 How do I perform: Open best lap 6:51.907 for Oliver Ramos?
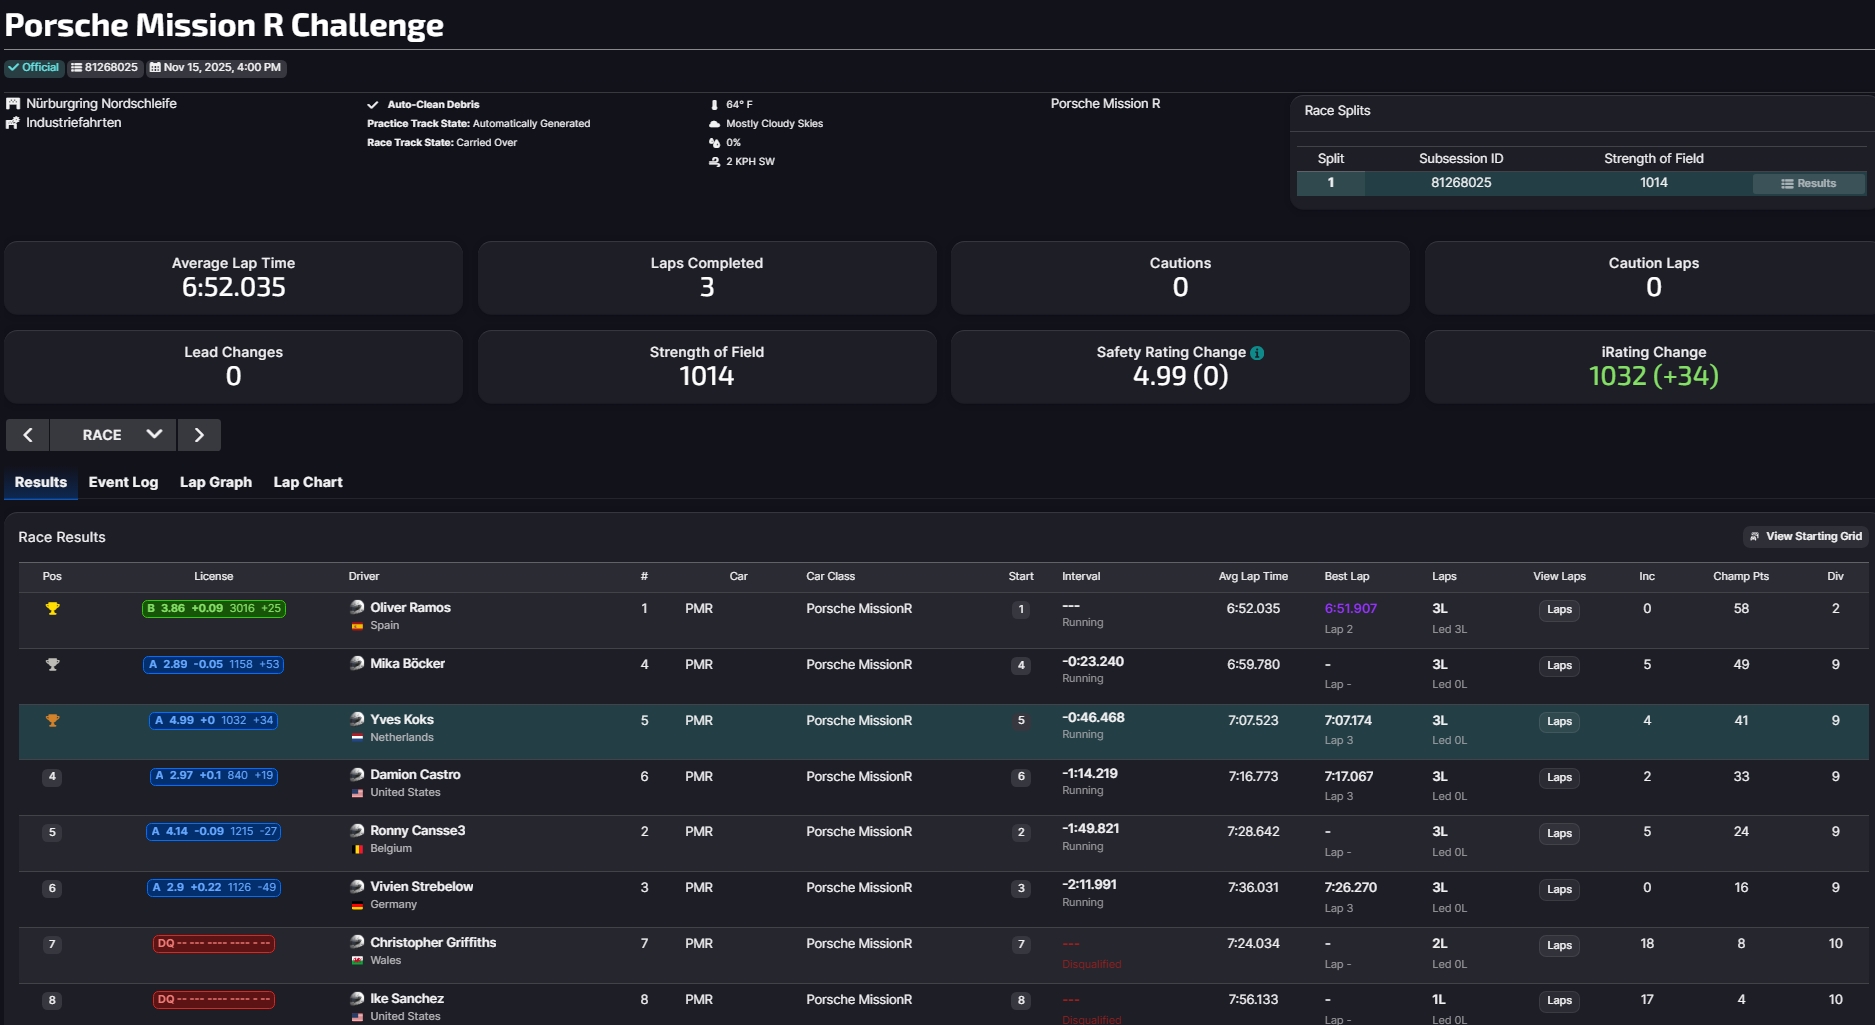pos(1350,608)
